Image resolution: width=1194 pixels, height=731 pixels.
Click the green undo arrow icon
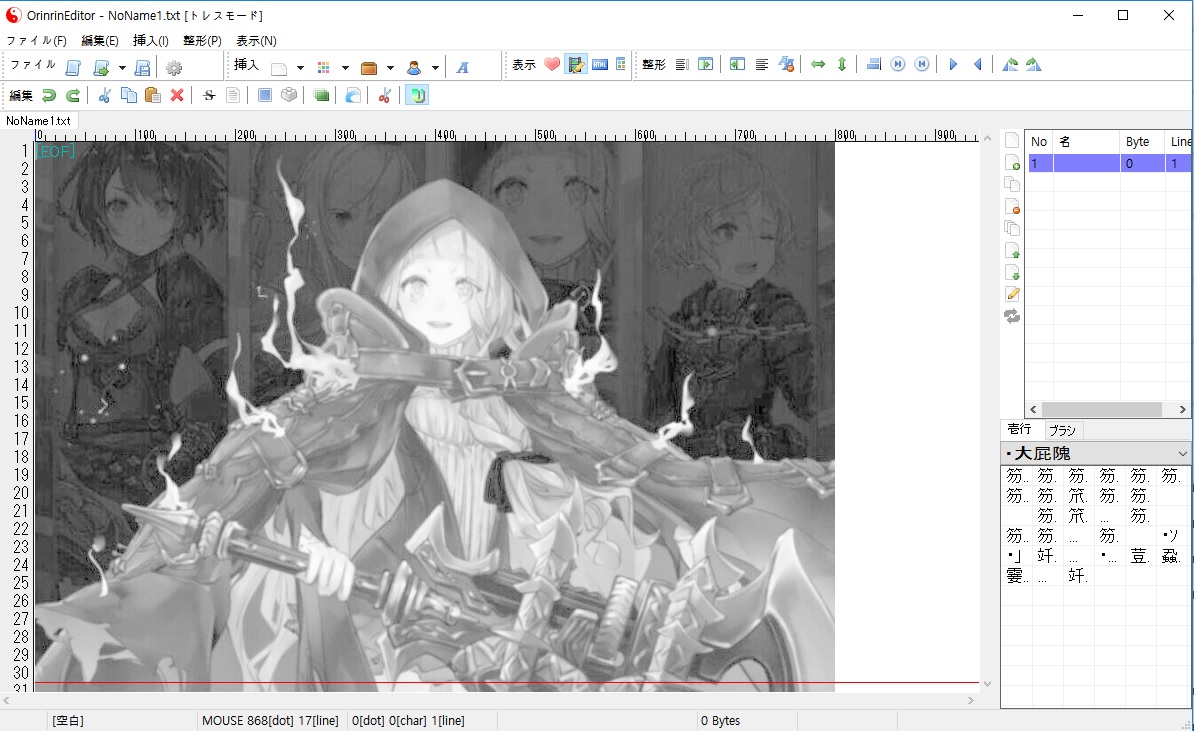coord(49,95)
